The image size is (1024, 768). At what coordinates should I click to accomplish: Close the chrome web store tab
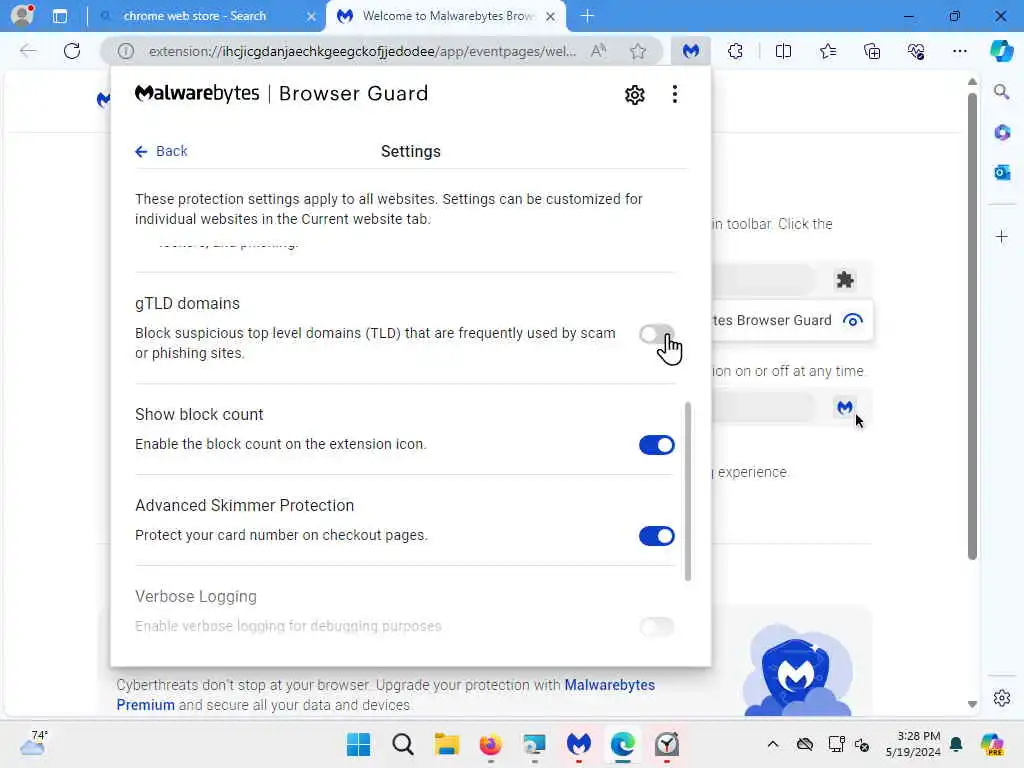[x=312, y=16]
